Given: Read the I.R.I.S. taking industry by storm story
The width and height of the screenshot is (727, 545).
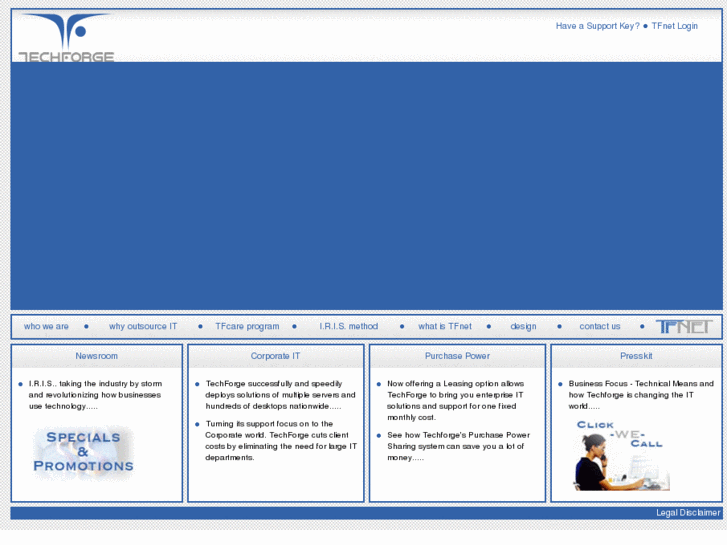Looking at the screenshot, I should tap(95, 395).
